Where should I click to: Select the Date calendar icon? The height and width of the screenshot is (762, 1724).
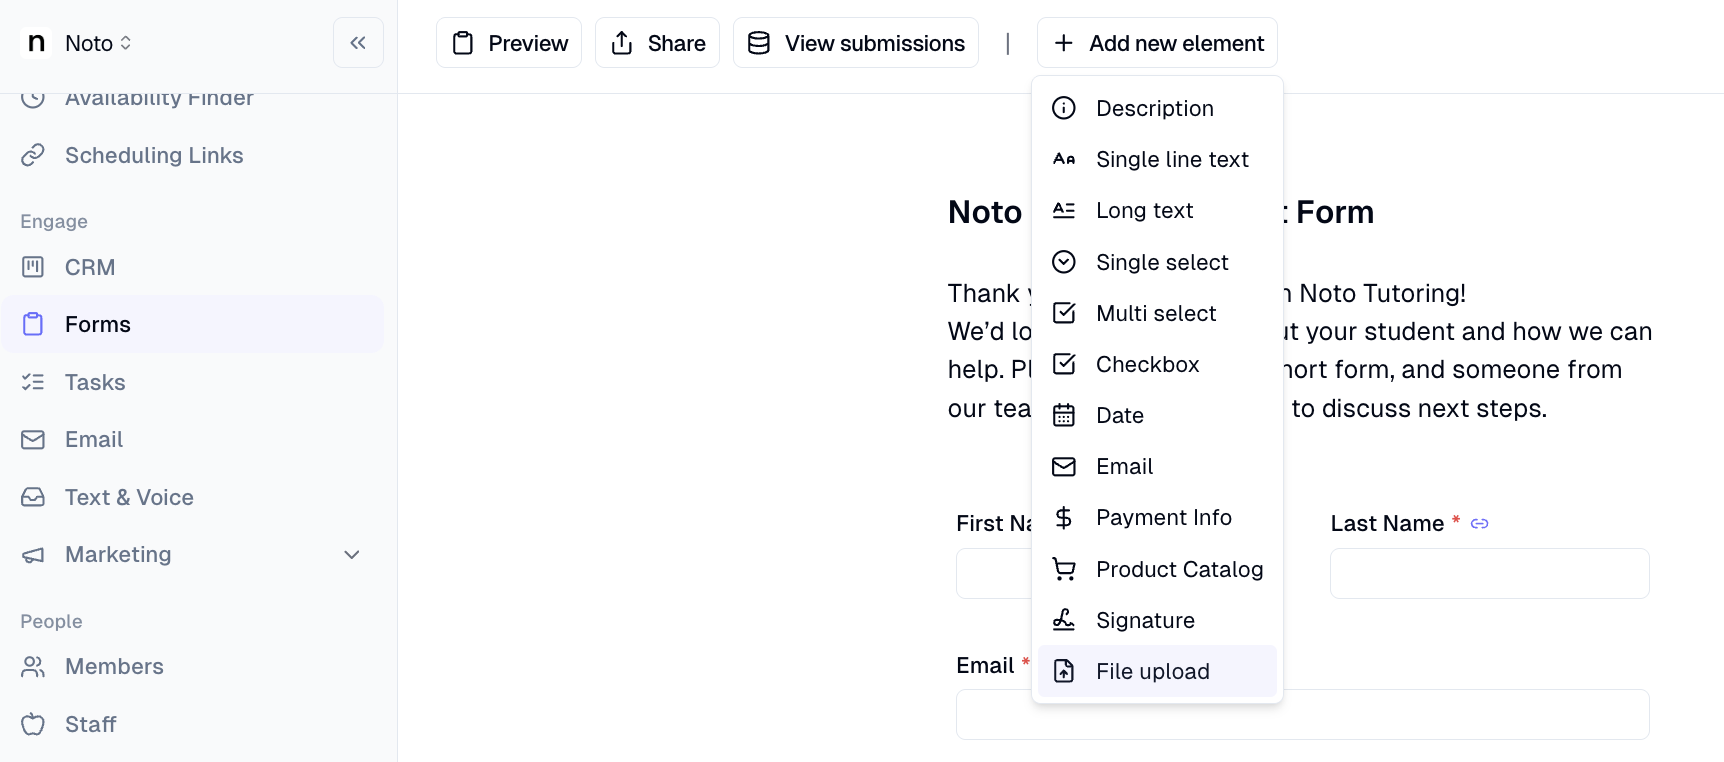pos(1064,415)
